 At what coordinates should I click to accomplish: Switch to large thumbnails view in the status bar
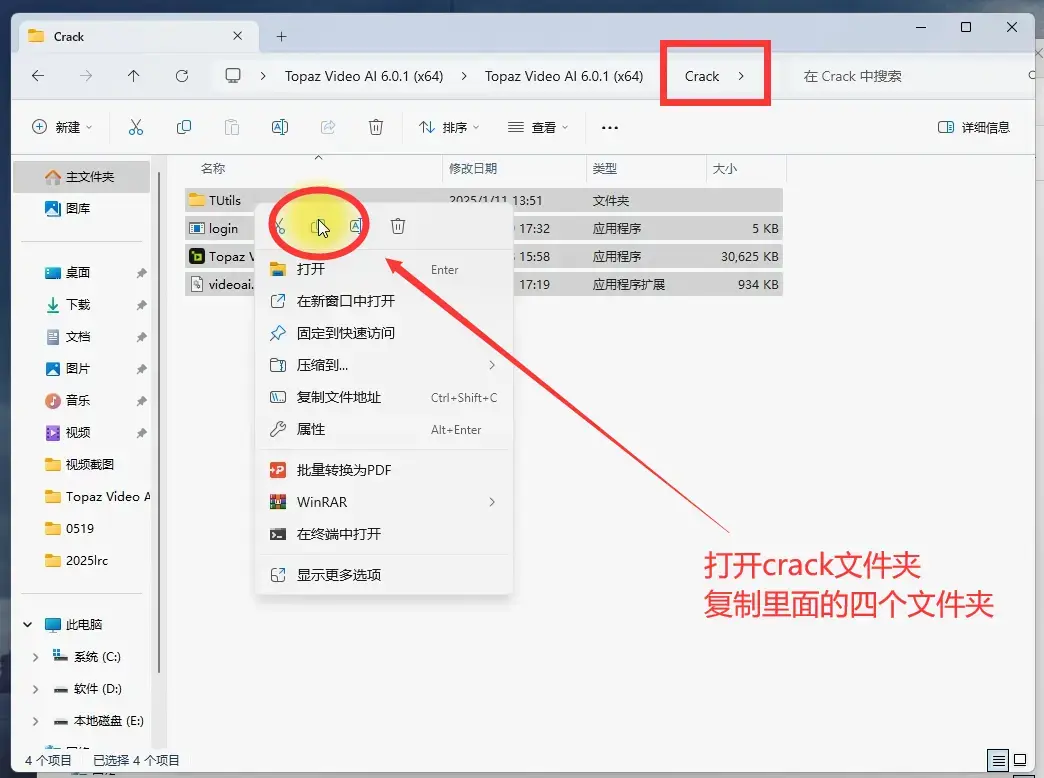click(1020, 760)
